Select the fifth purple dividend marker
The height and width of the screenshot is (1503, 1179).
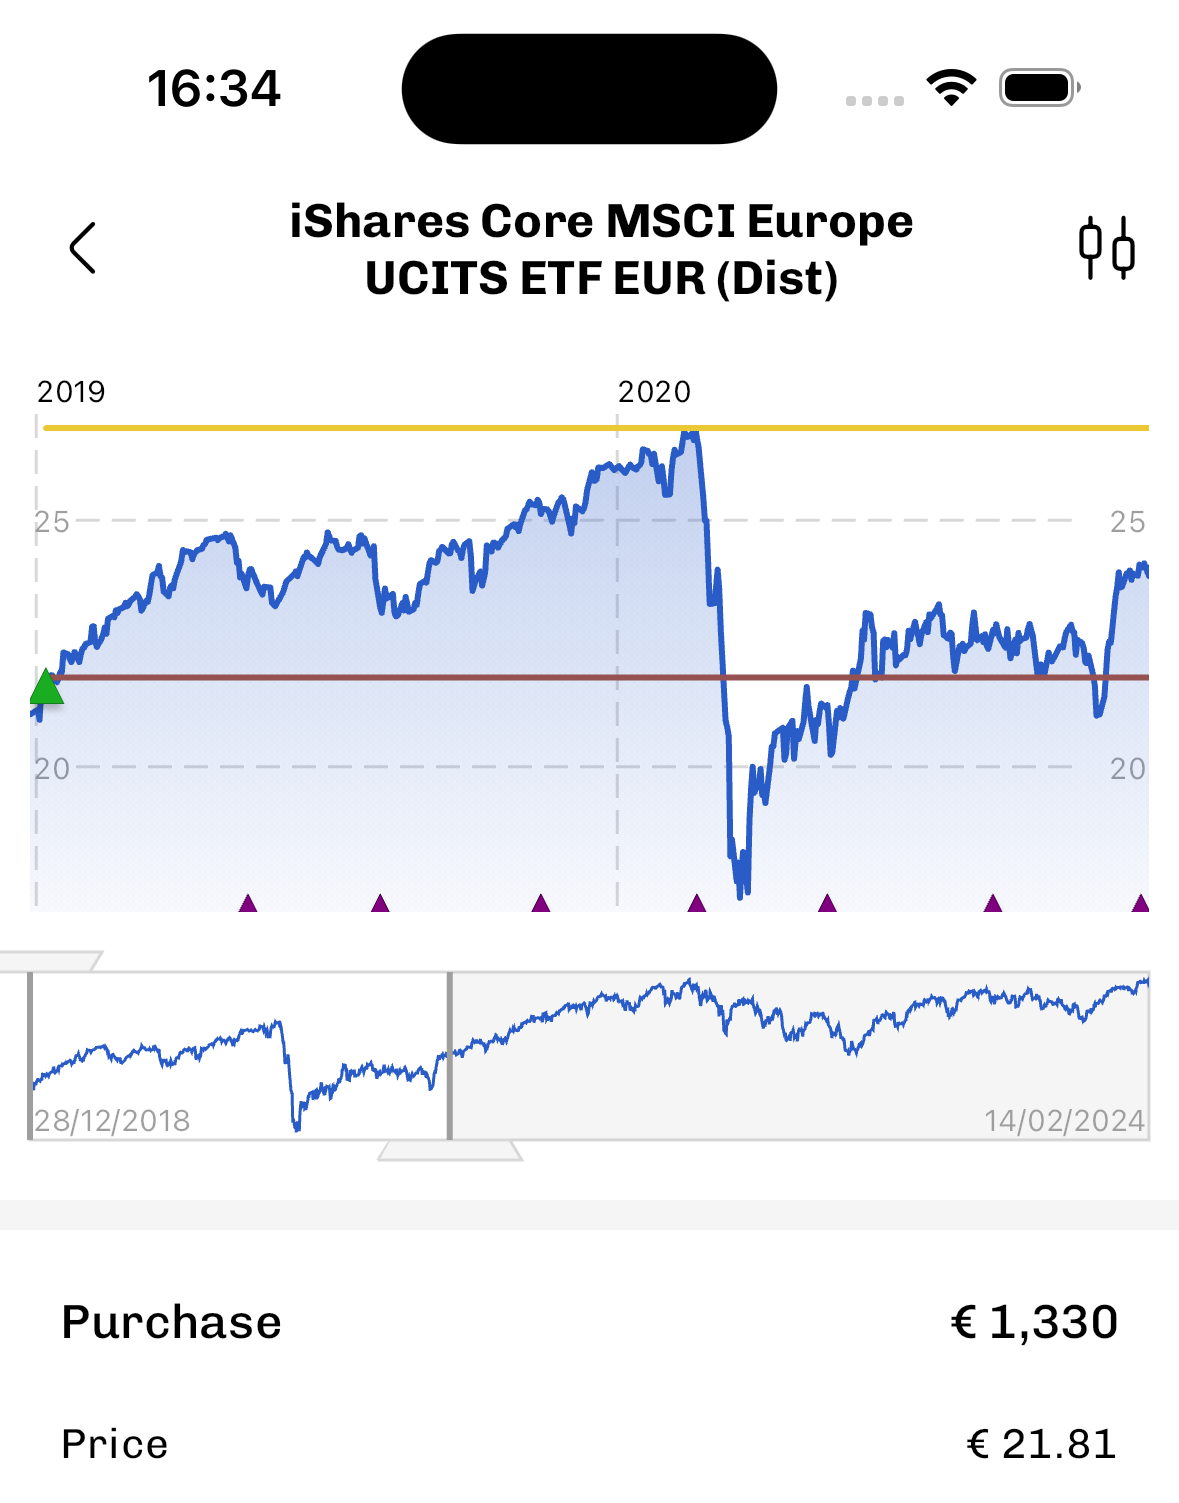tap(827, 904)
